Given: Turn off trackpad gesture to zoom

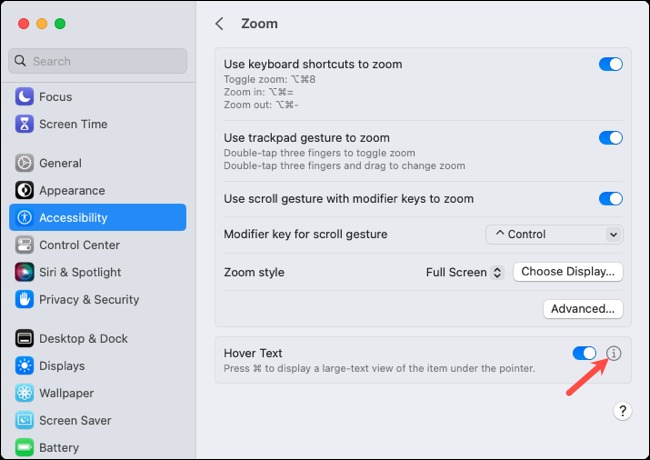Looking at the screenshot, I should [611, 138].
